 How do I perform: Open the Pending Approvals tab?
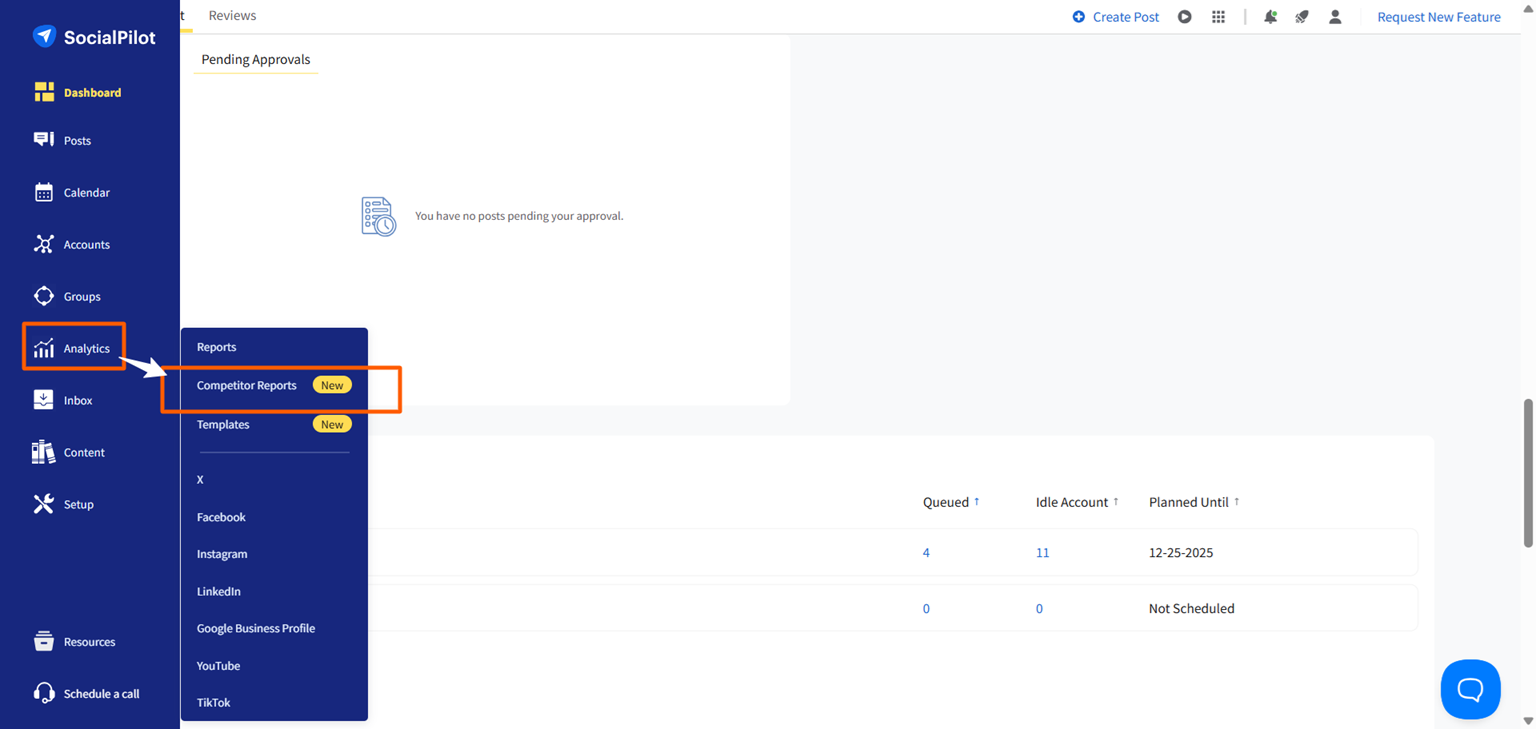(256, 59)
